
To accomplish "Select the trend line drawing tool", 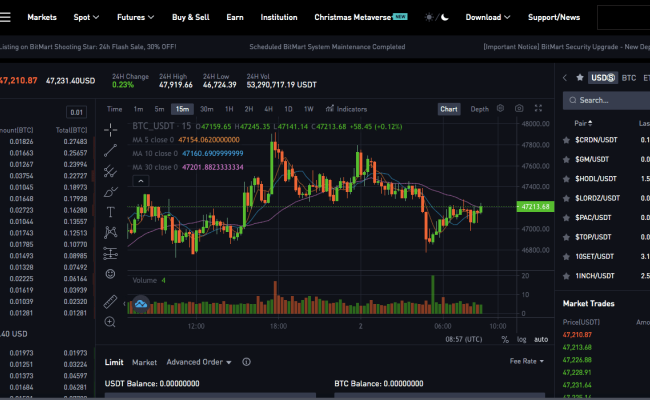I will point(110,150).
